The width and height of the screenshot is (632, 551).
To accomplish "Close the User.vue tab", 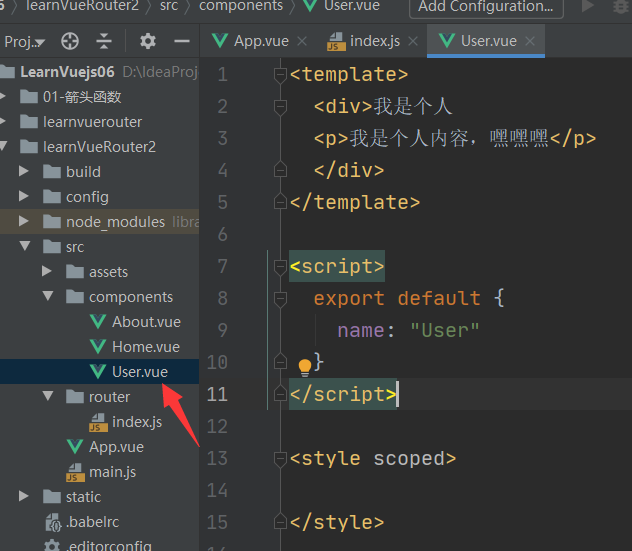I will click(x=530, y=41).
